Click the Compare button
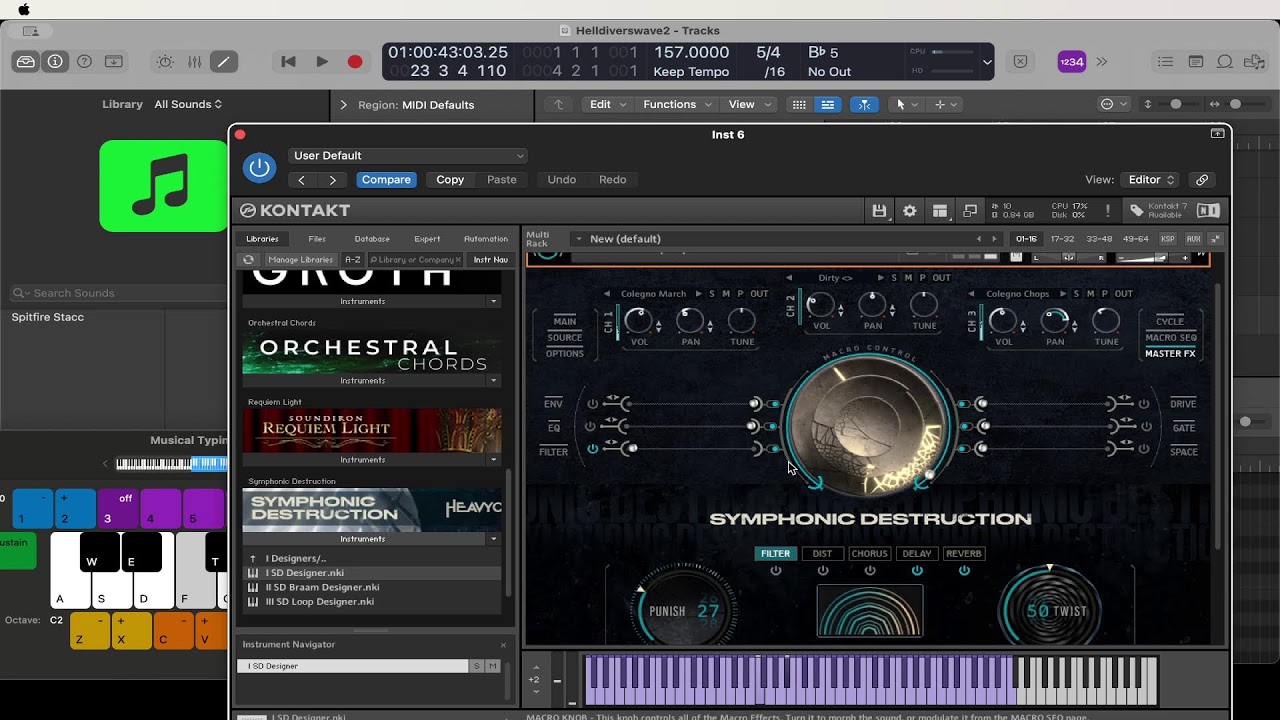This screenshot has width=1280, height=720. [386, 180]
